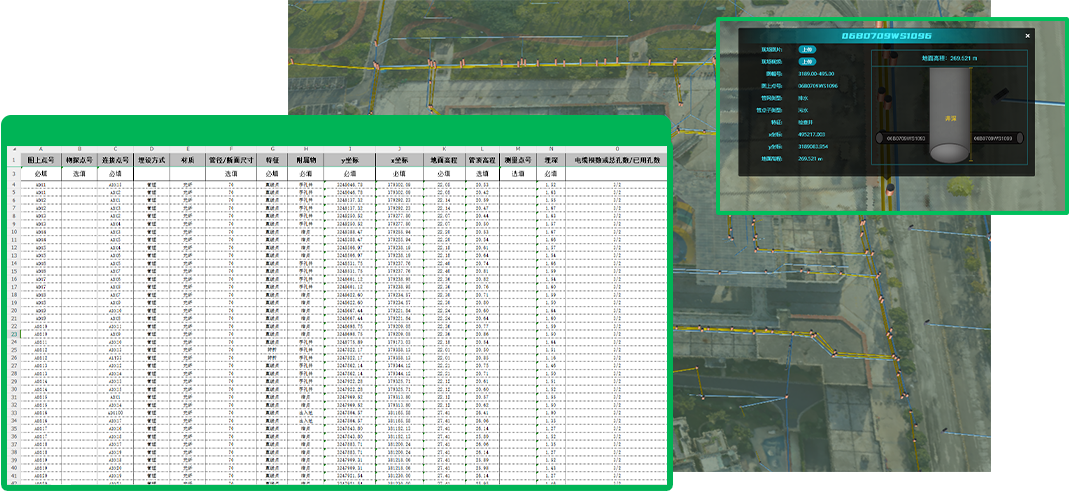Screen dimensions: 1069x492
Task: Click the 图上点号 header cell
Action: click(x=41, y=159)
